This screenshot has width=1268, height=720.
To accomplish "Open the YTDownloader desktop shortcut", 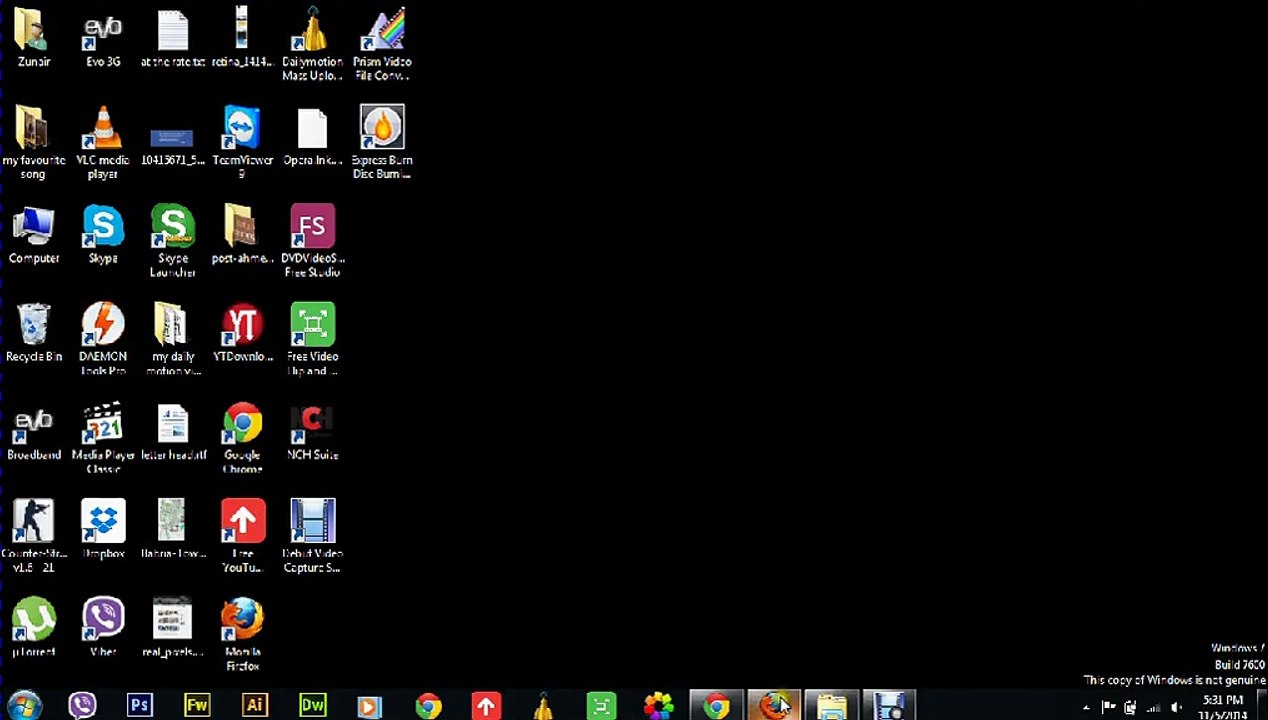I will (x=242, y=334).
